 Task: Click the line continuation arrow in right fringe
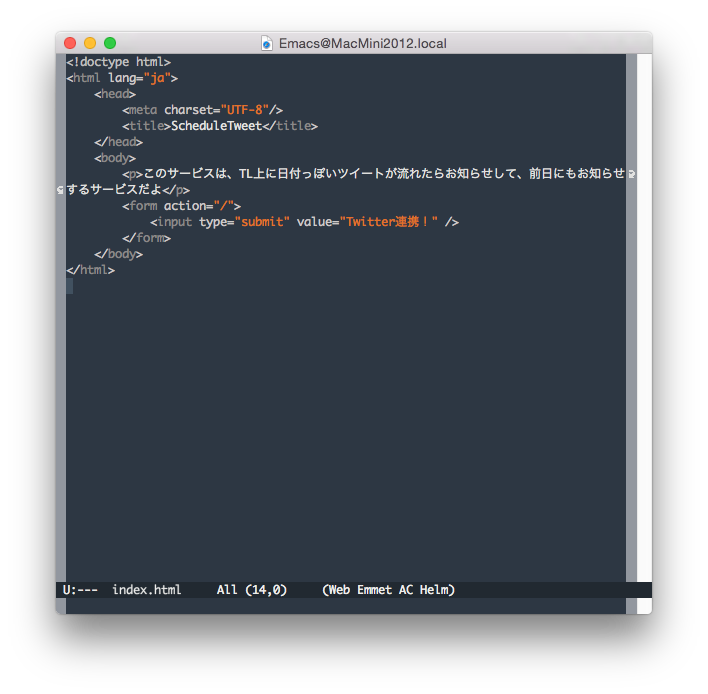pos(631,174)
